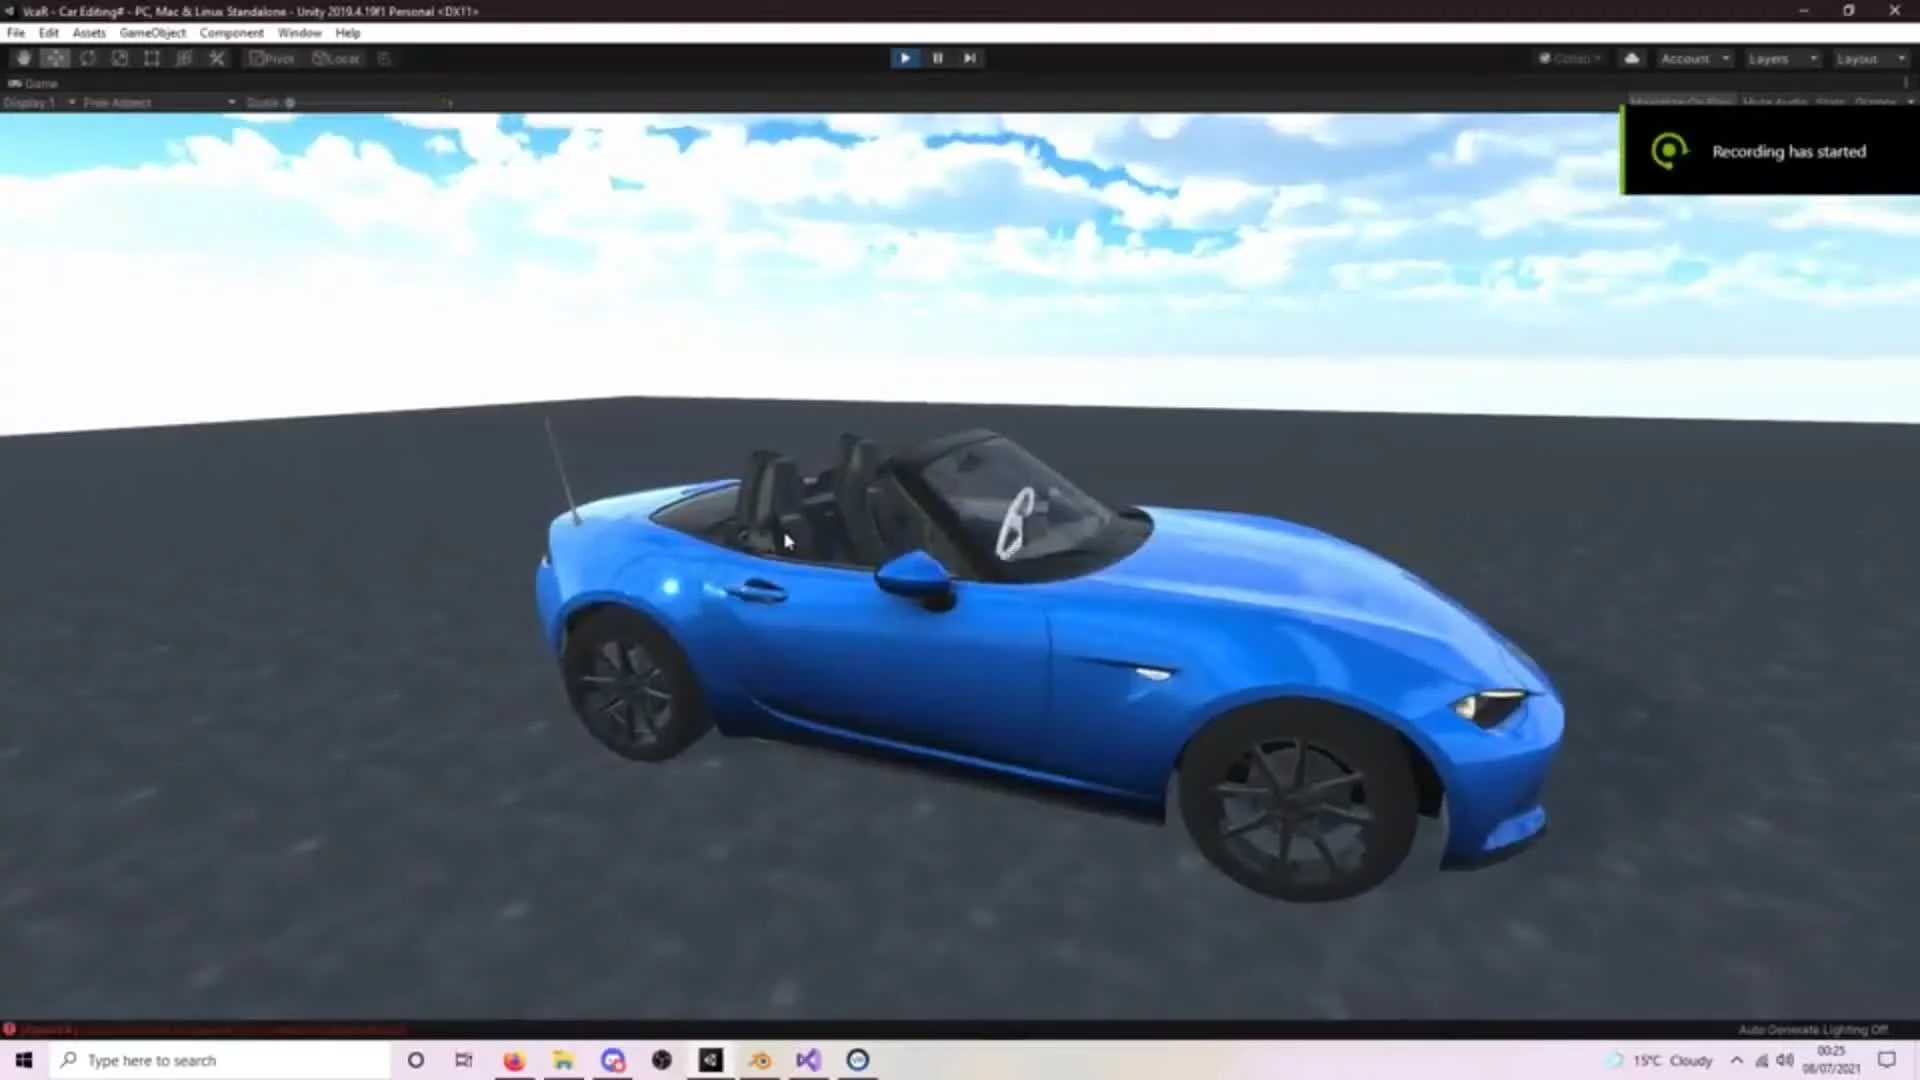The width and height of the screenshot is (1920, 1080).
Task: Open the GameObject menu
Action: pyautogui.click(x=152, y=33)
